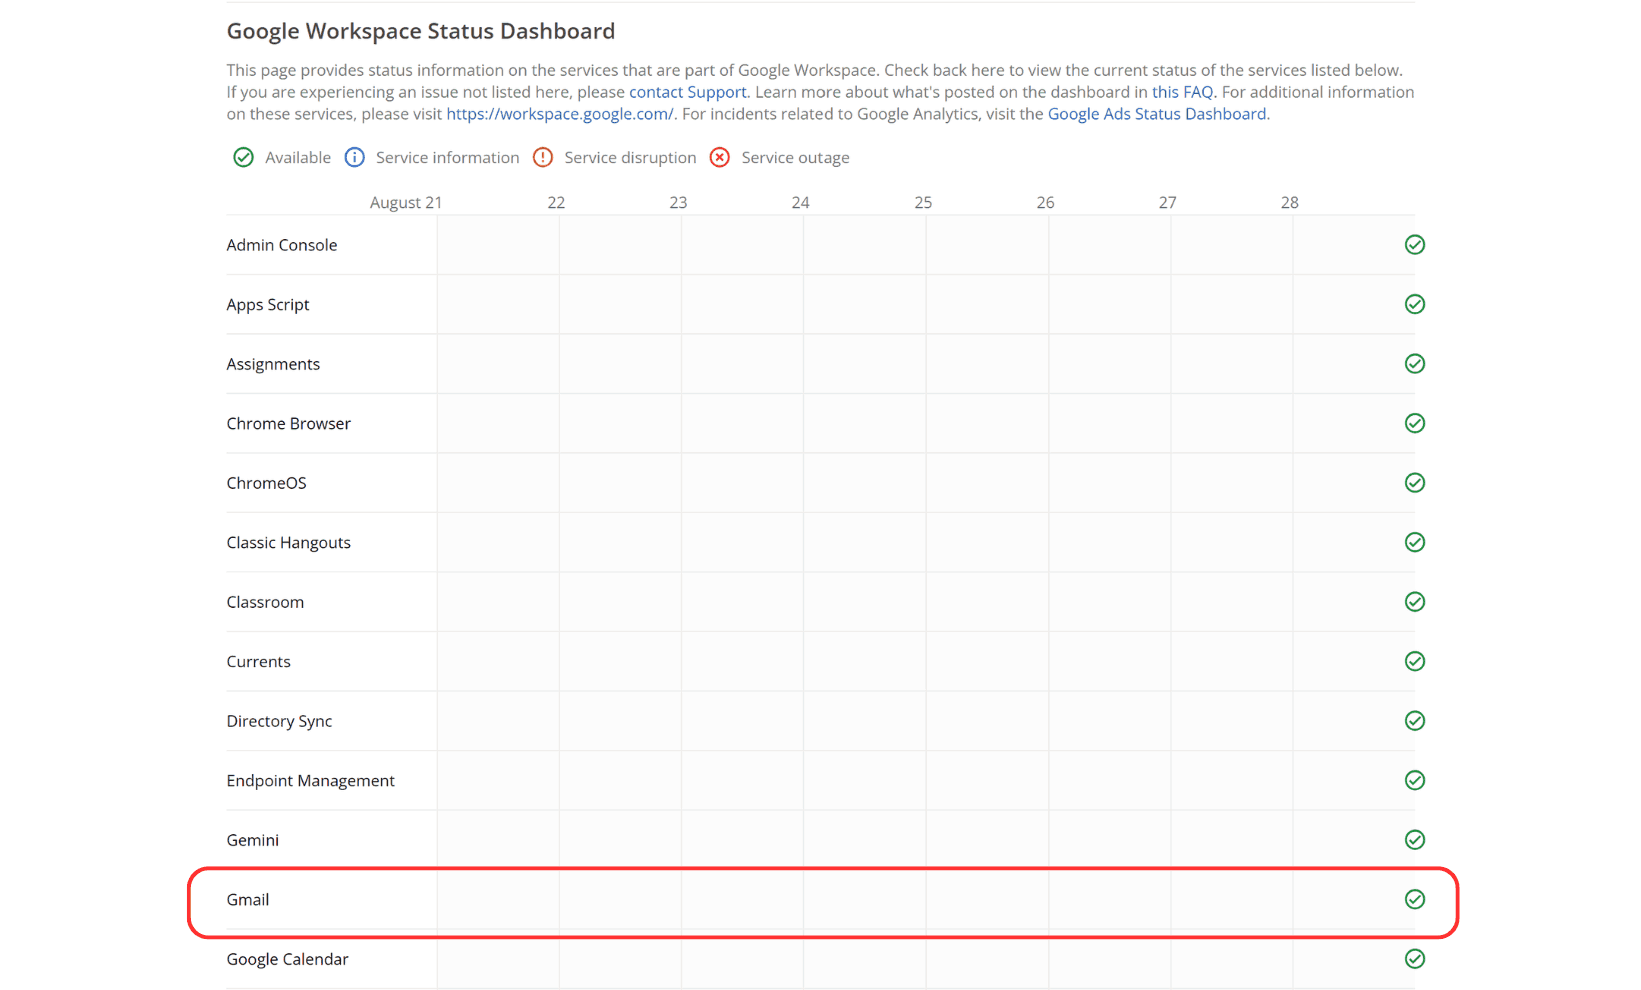Click the ChromeOS service name
The height and width of the screenshot is (990, 1641).
tap(266, 483)
